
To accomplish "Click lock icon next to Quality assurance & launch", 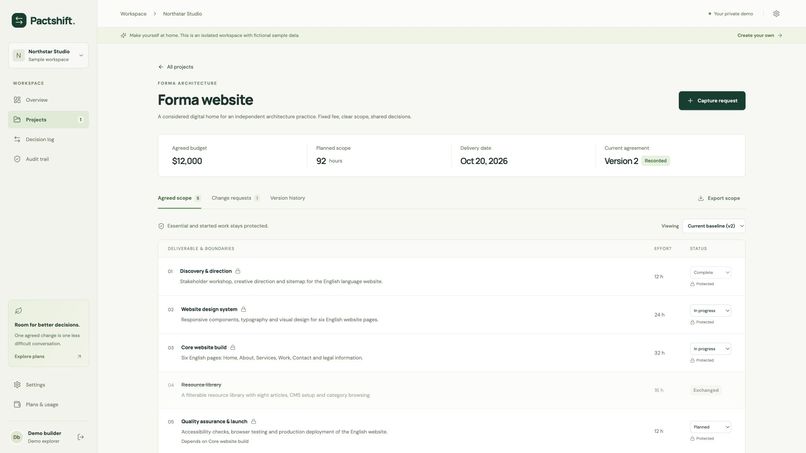I will (253, 421).
